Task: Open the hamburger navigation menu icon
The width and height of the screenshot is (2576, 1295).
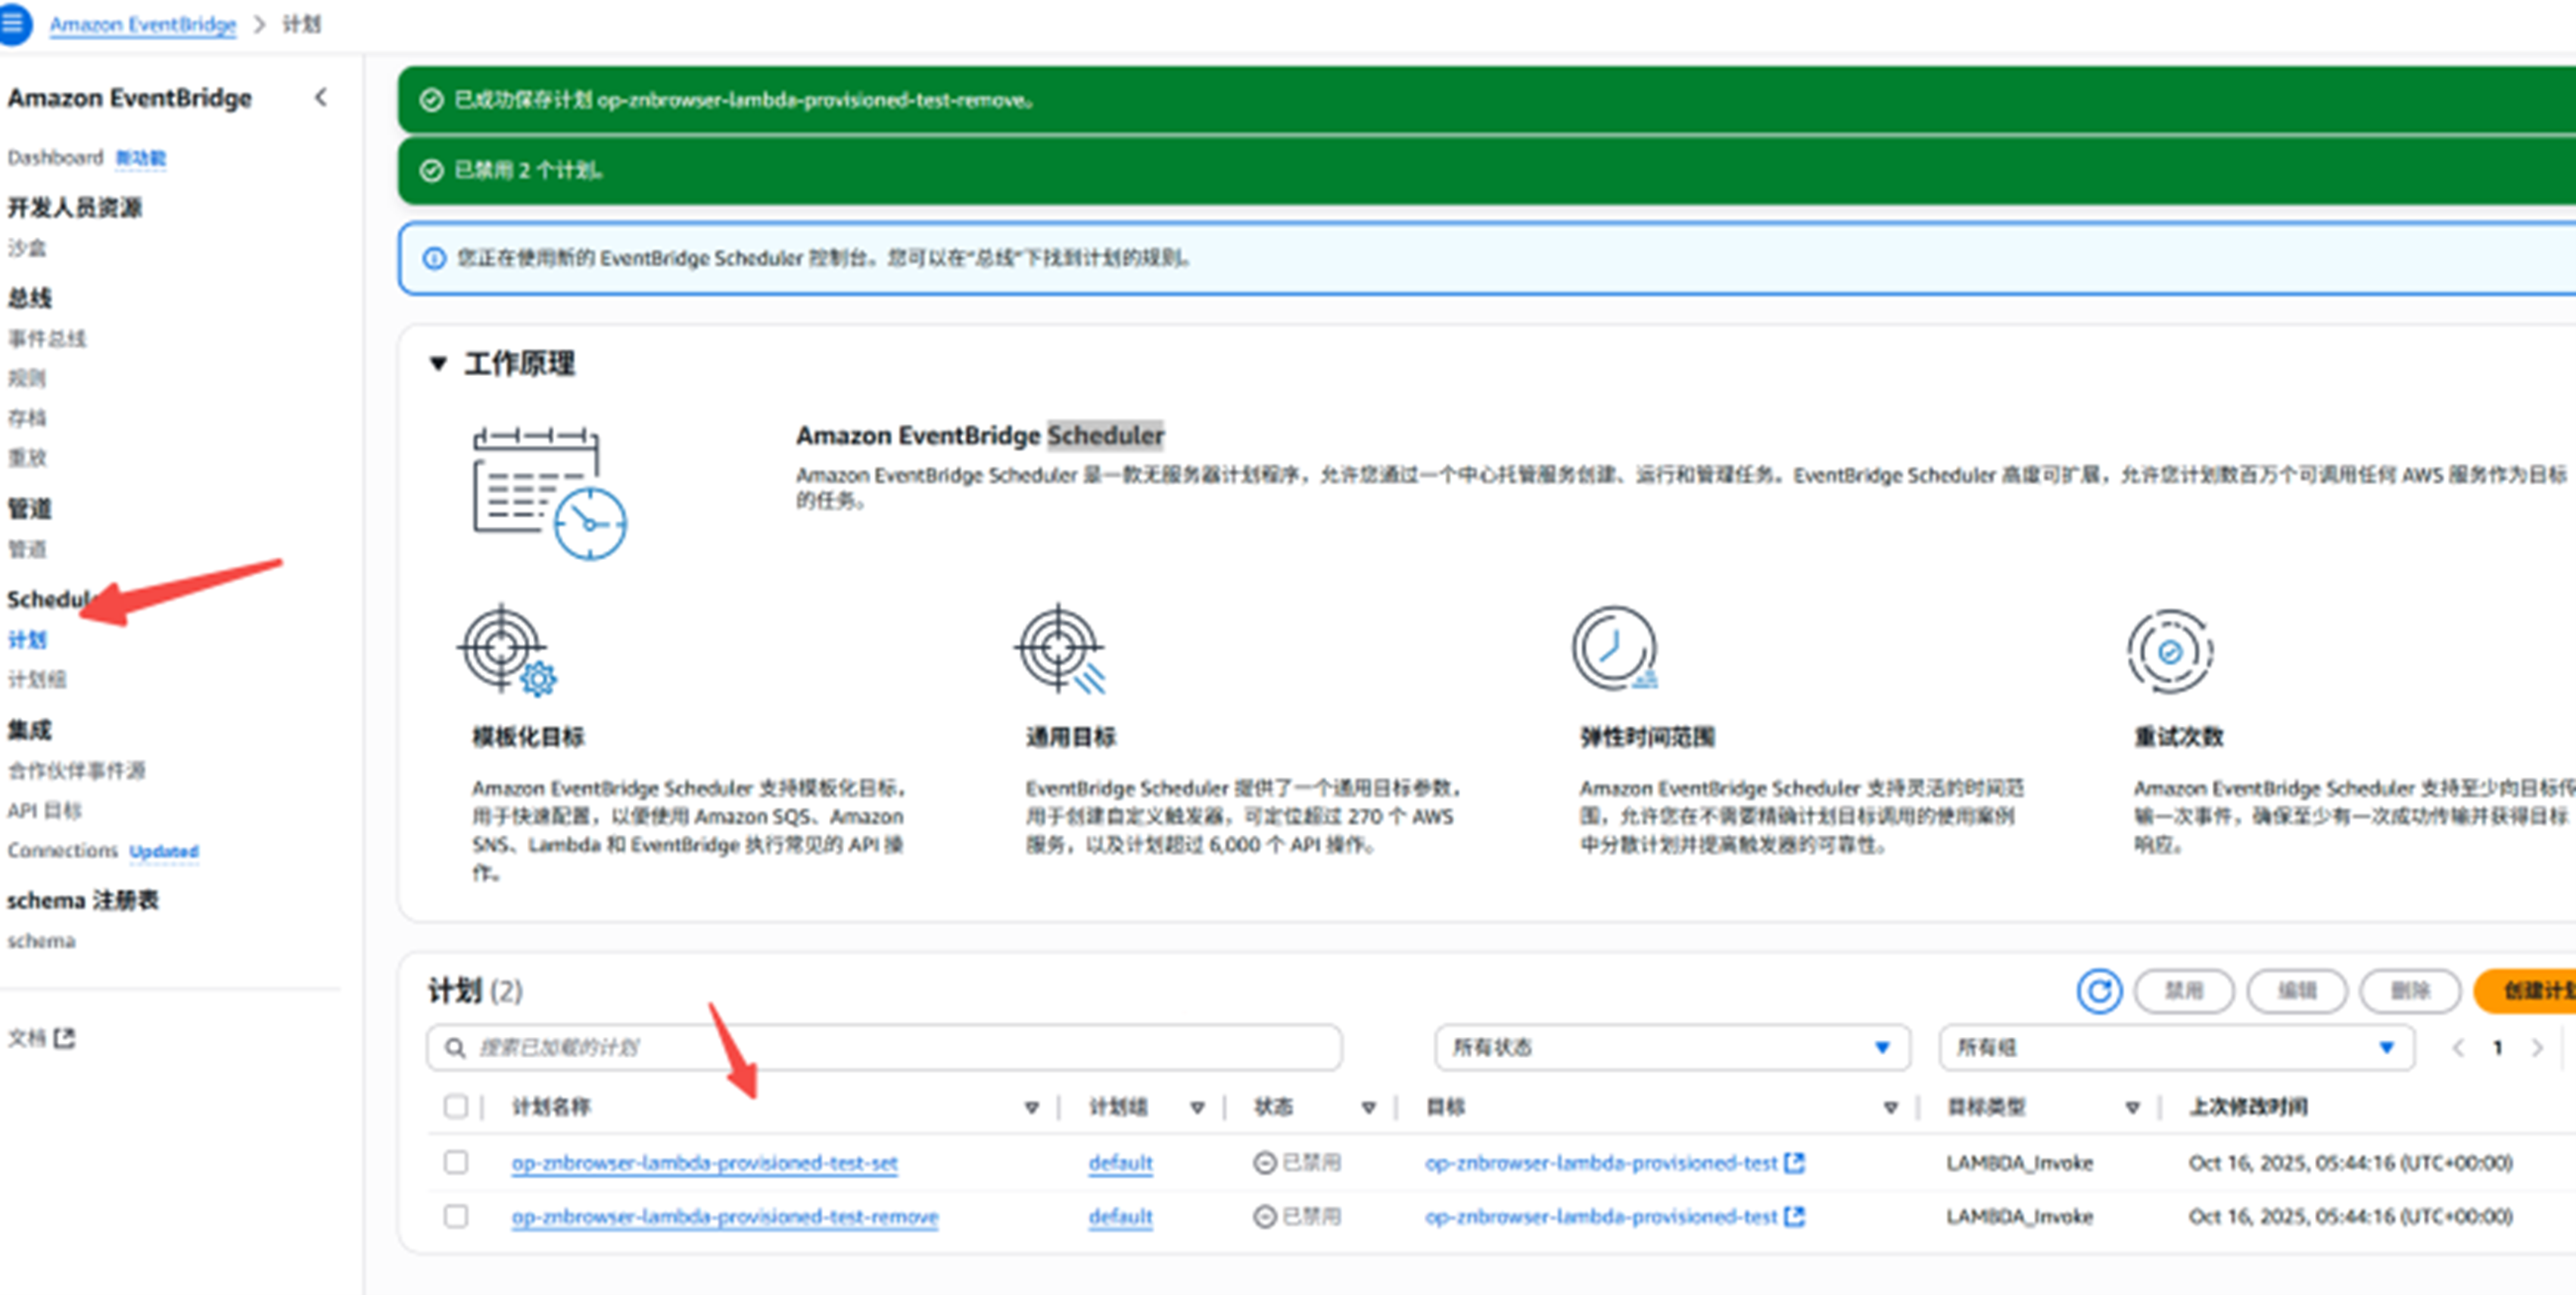Action: [x=12, y=23]
